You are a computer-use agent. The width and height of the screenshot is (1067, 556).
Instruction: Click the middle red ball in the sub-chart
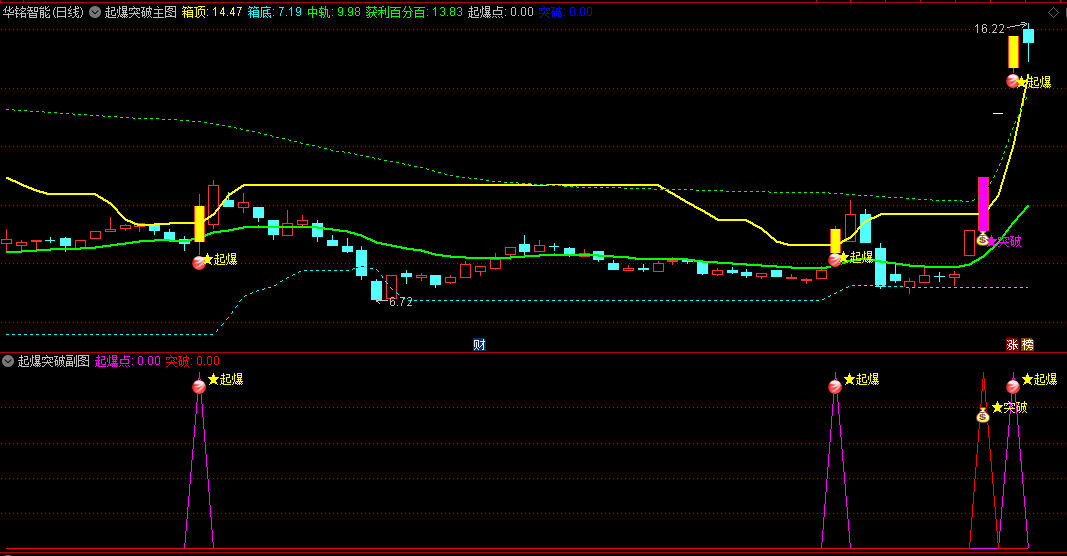pos(835,387)
